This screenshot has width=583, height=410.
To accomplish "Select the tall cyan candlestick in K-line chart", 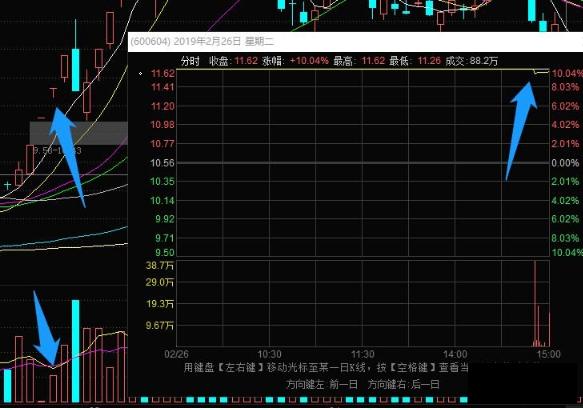I will (75, 70).
